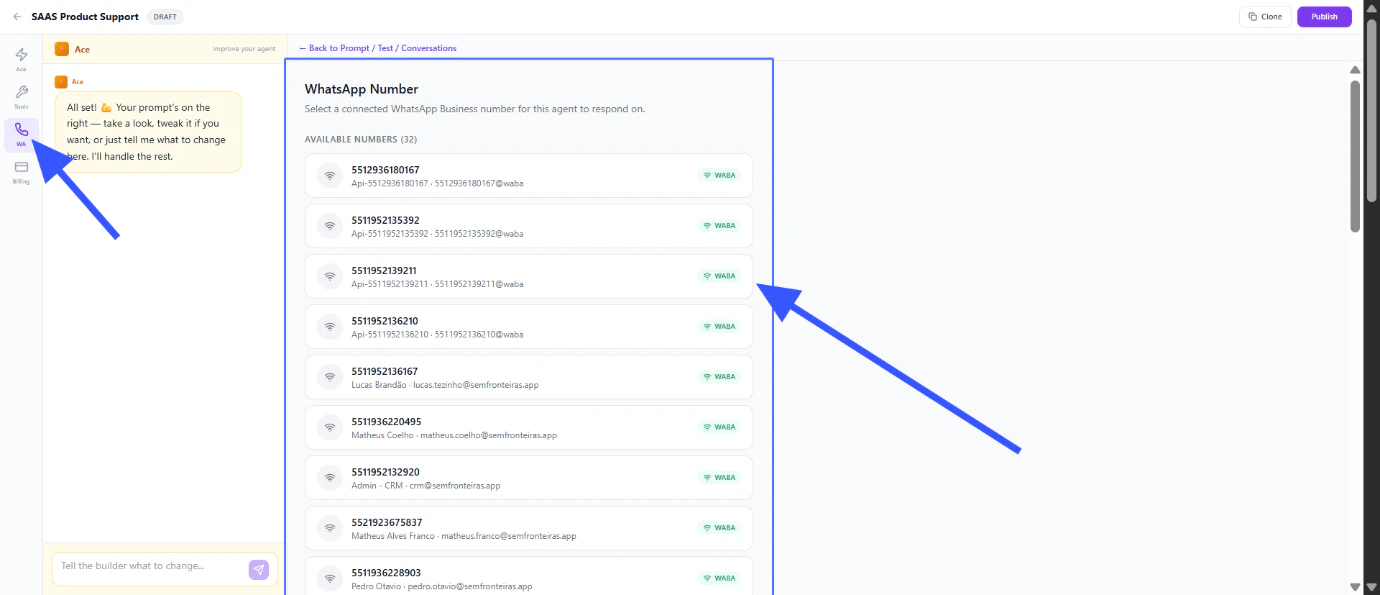Select number 5511952139211
This screenshot has width=1380, height=595.
click(x=529, y=276)
